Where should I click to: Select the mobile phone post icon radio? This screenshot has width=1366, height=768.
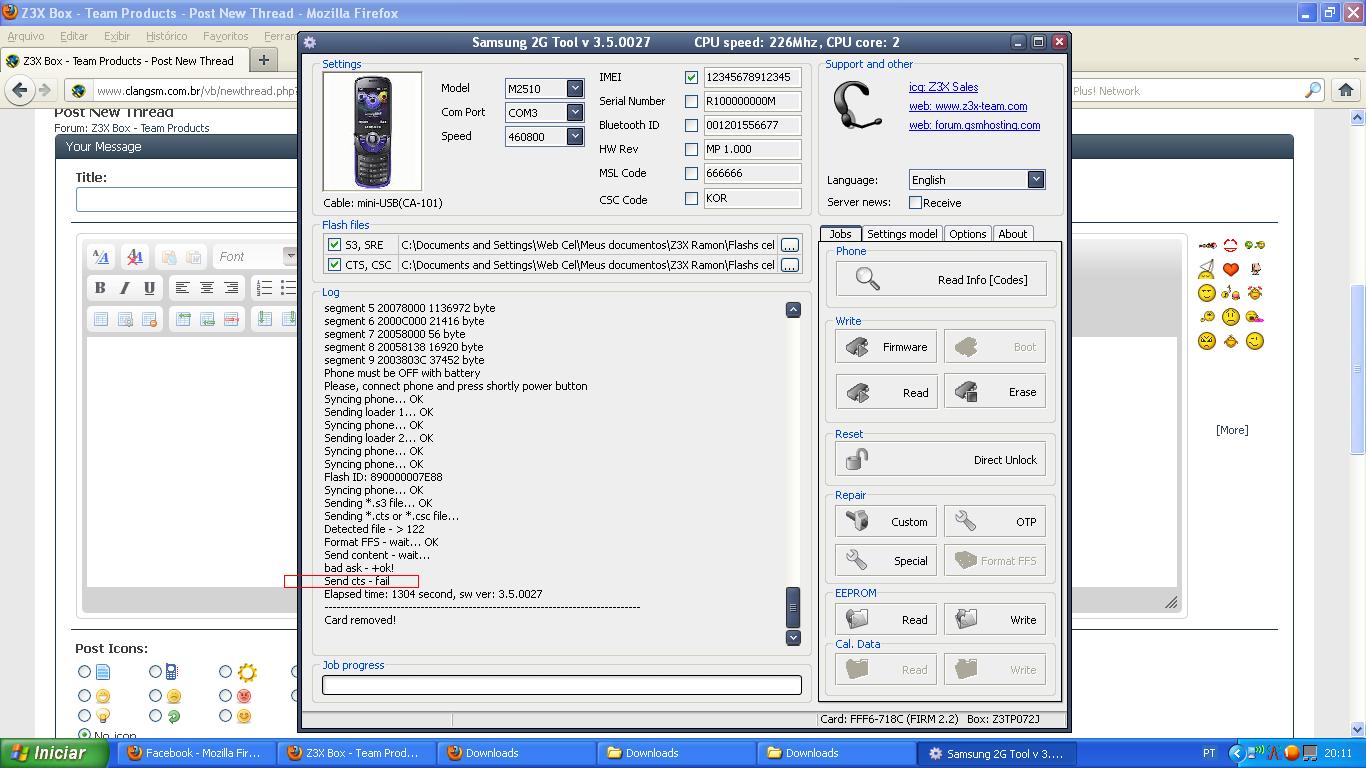pyautogui.click(x=155, y=672)
